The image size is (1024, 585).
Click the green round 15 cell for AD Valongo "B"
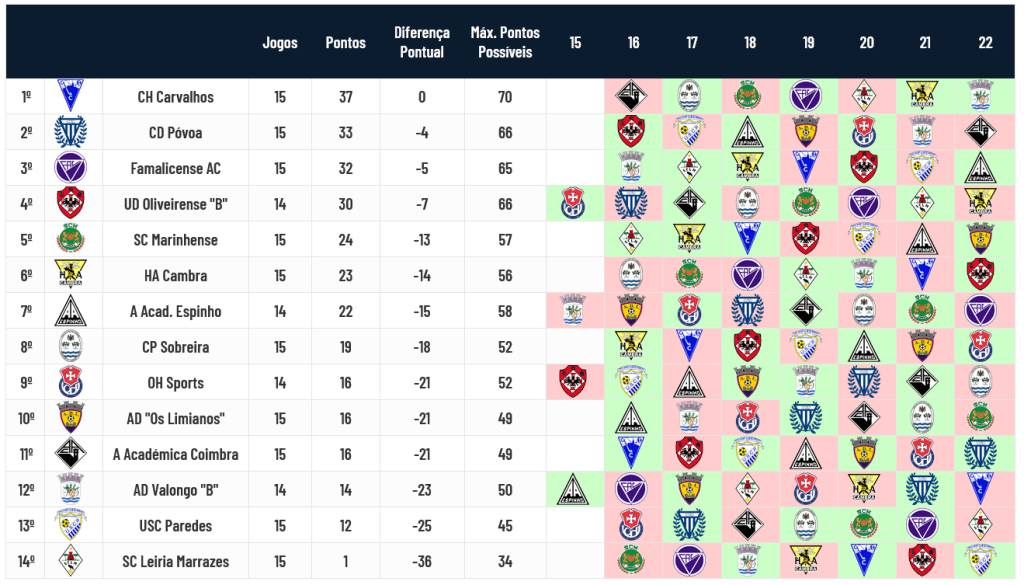coord(573,490)
